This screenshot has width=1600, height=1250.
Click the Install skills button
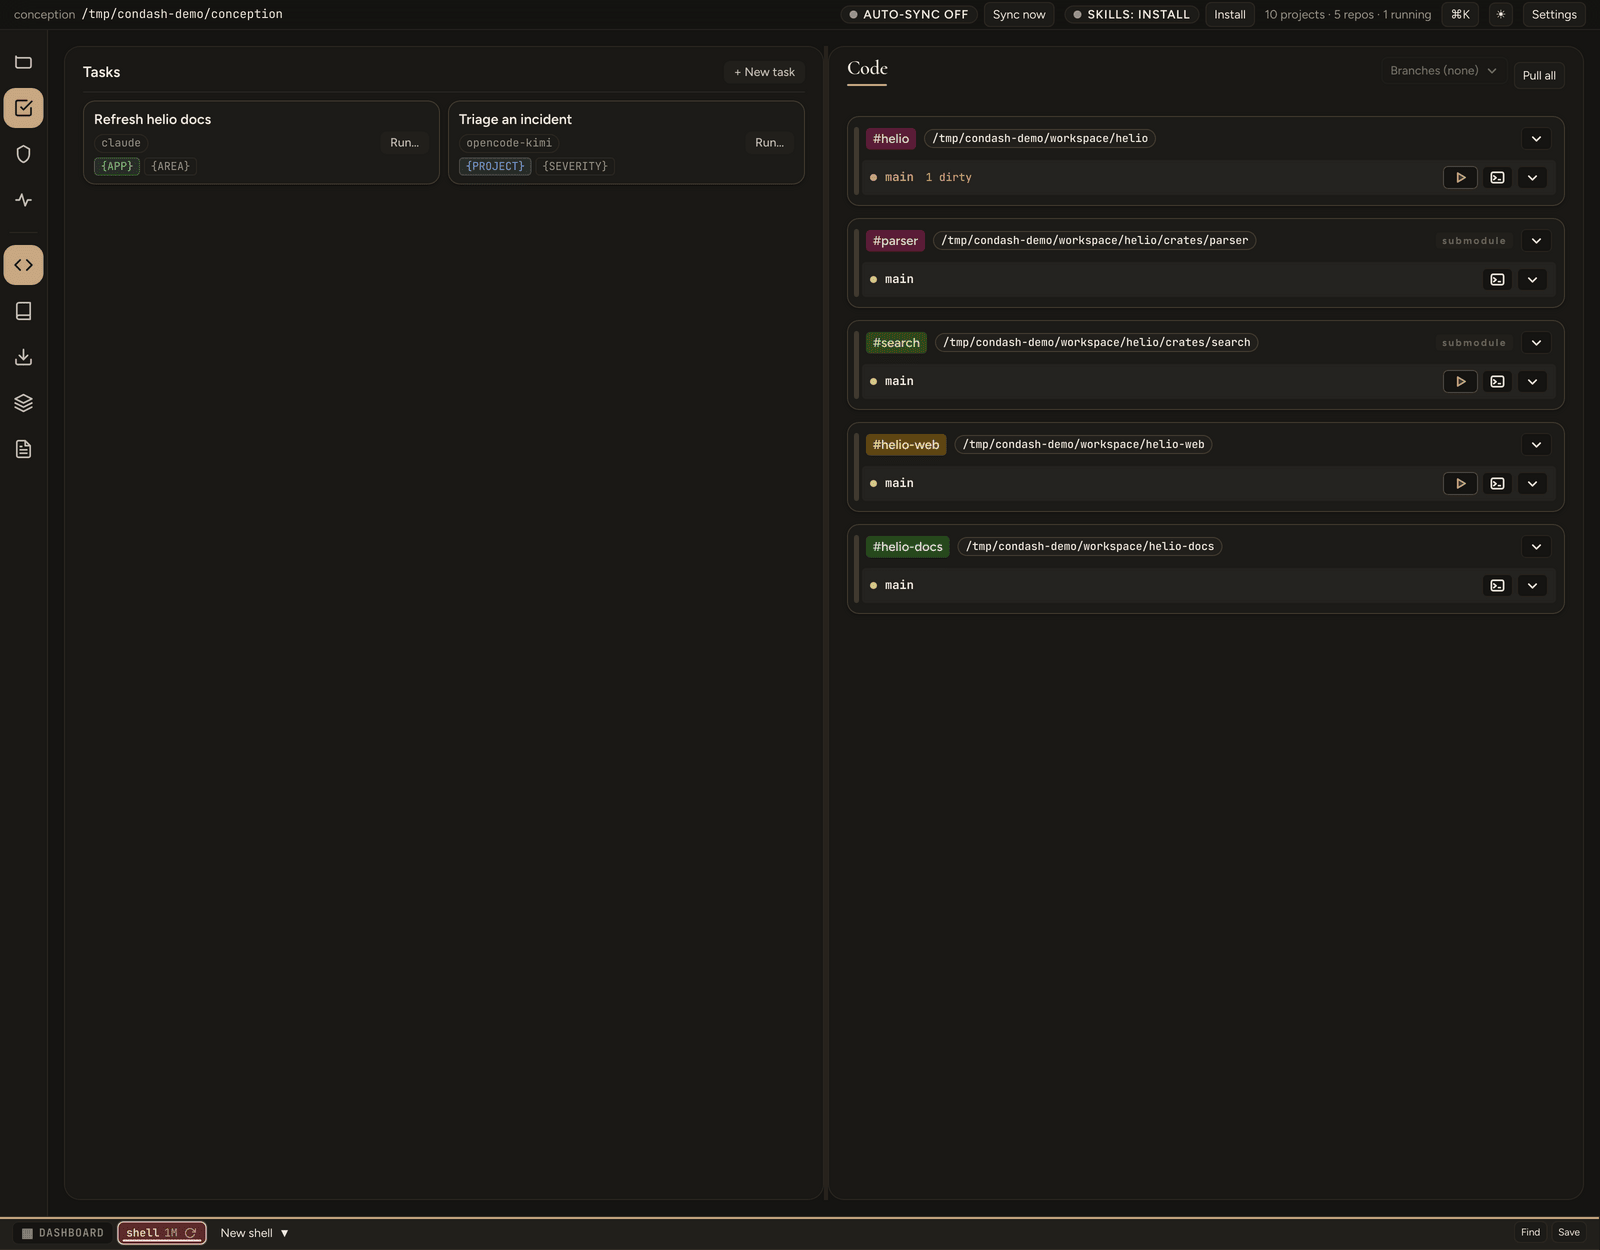pos(1229,14)
